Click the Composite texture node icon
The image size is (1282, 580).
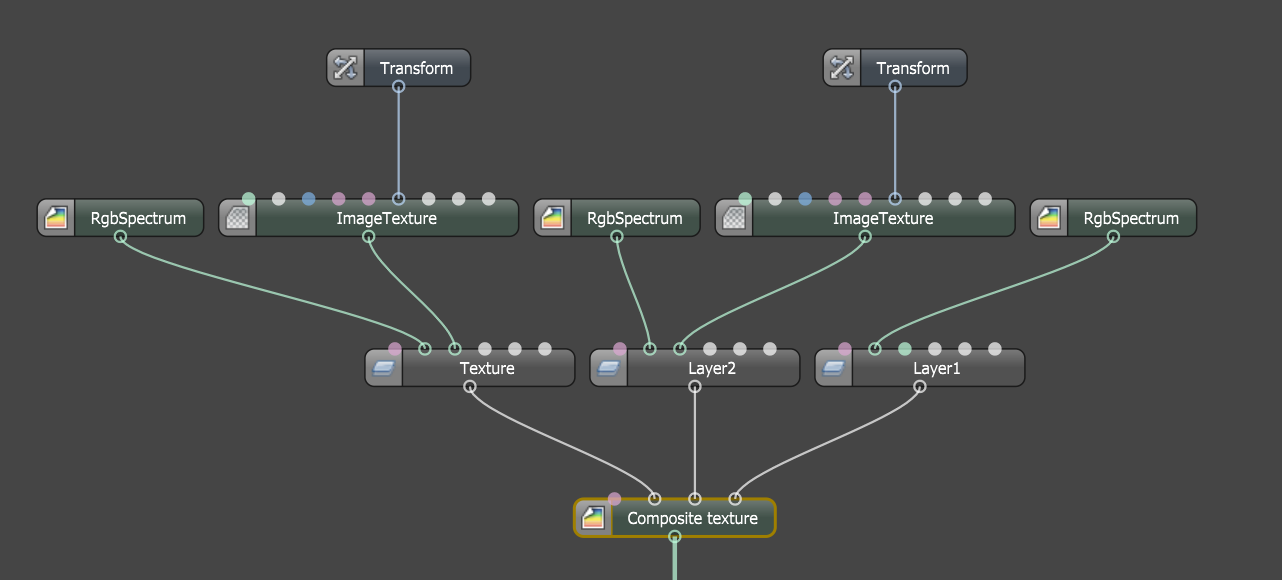click(x=594, y=518)
